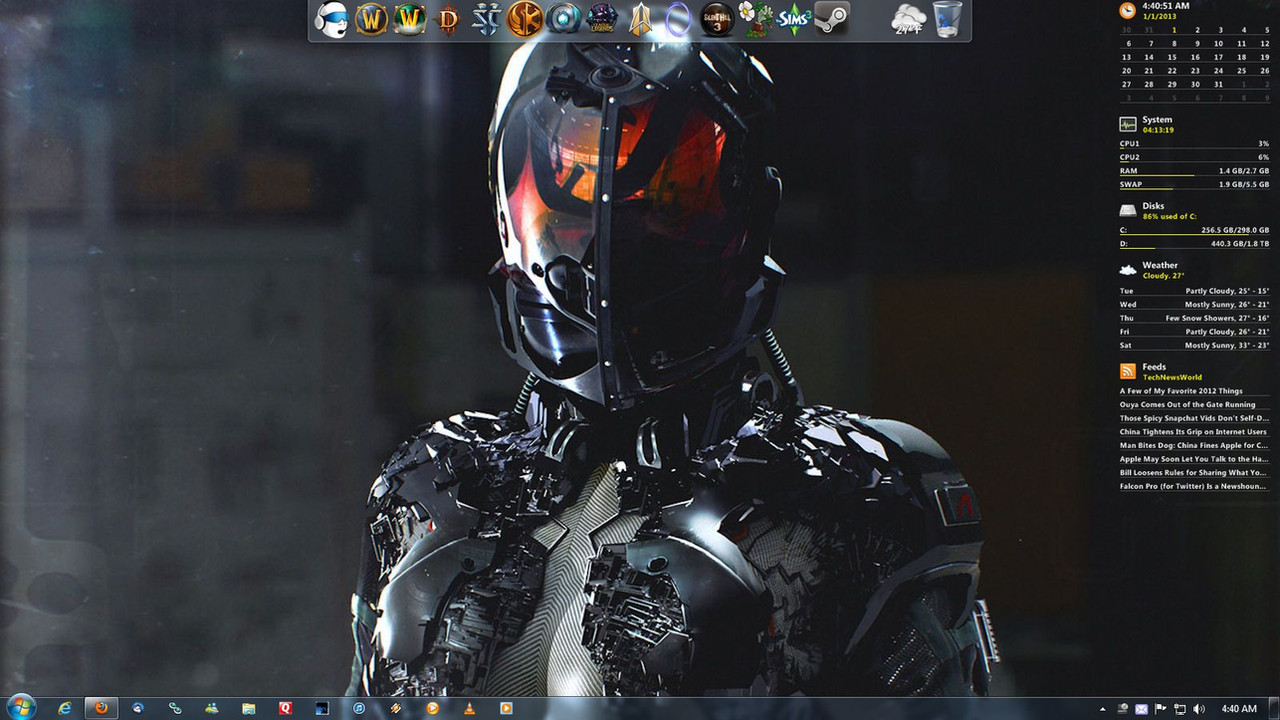Viewport: 1280px width, 720px height.
Task: Launch The Sims 3 from the dock
Action: 793,19
